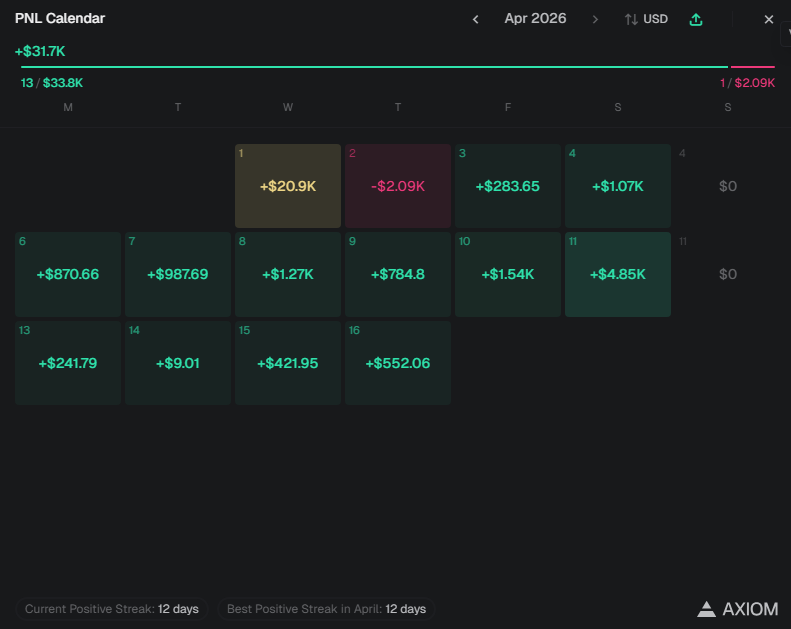Click the PNL Calendar title
The height and width of the screenshot is (629, 791).
coord(60,19)
